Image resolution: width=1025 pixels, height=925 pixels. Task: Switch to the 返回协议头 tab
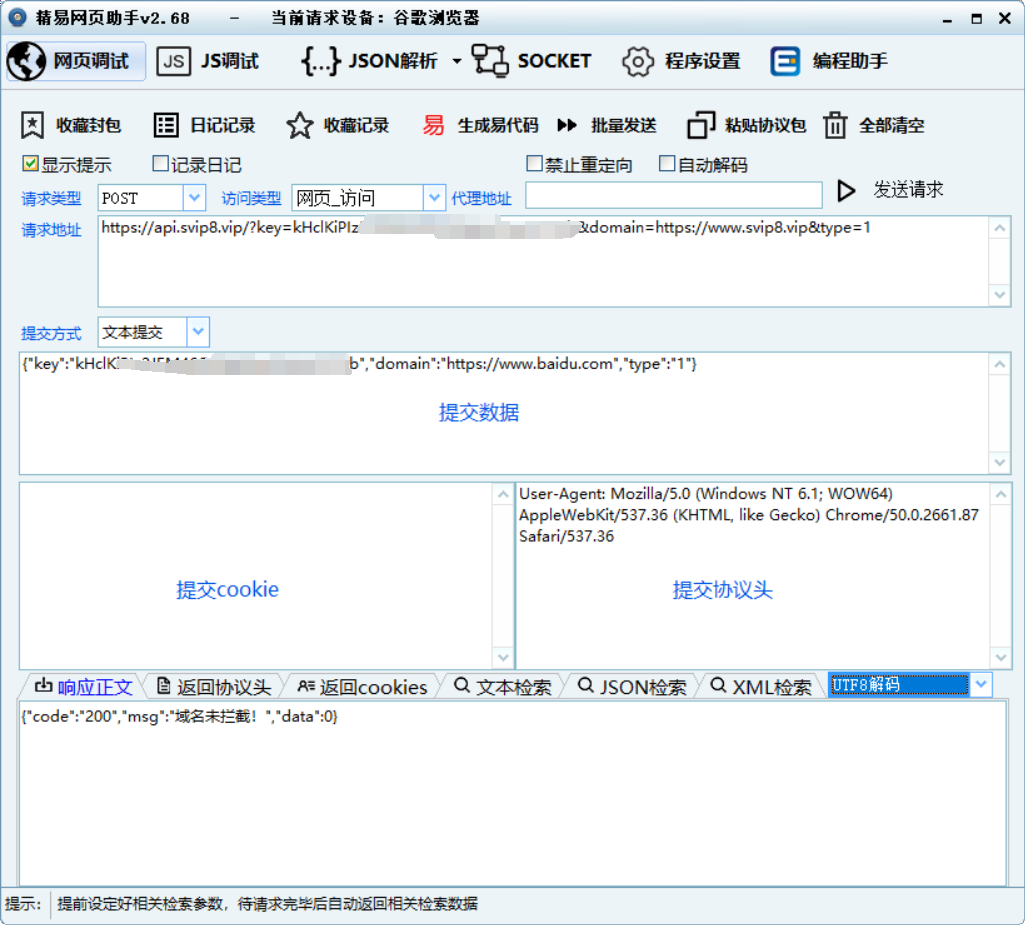(x=216, y=686)
